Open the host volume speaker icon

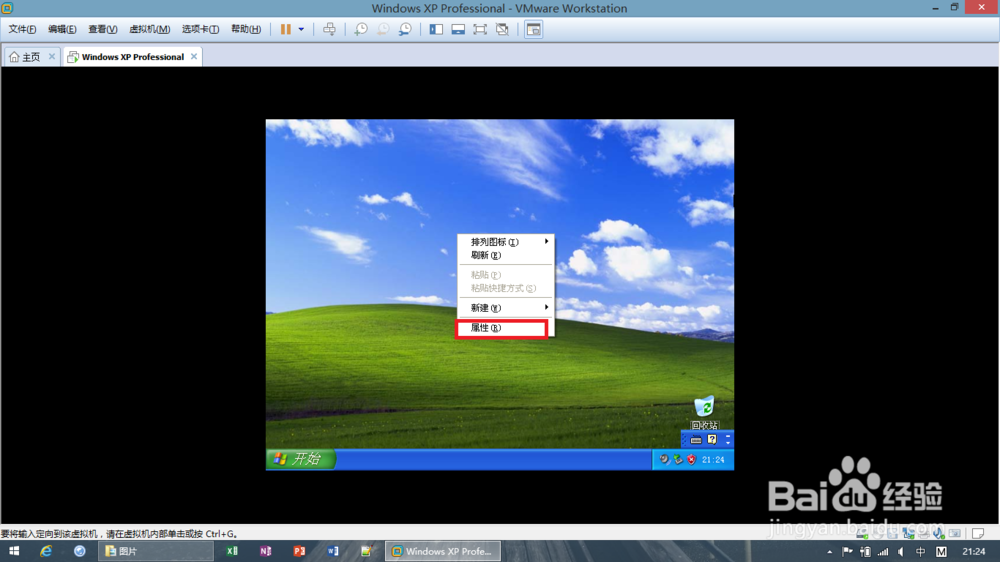901,552
